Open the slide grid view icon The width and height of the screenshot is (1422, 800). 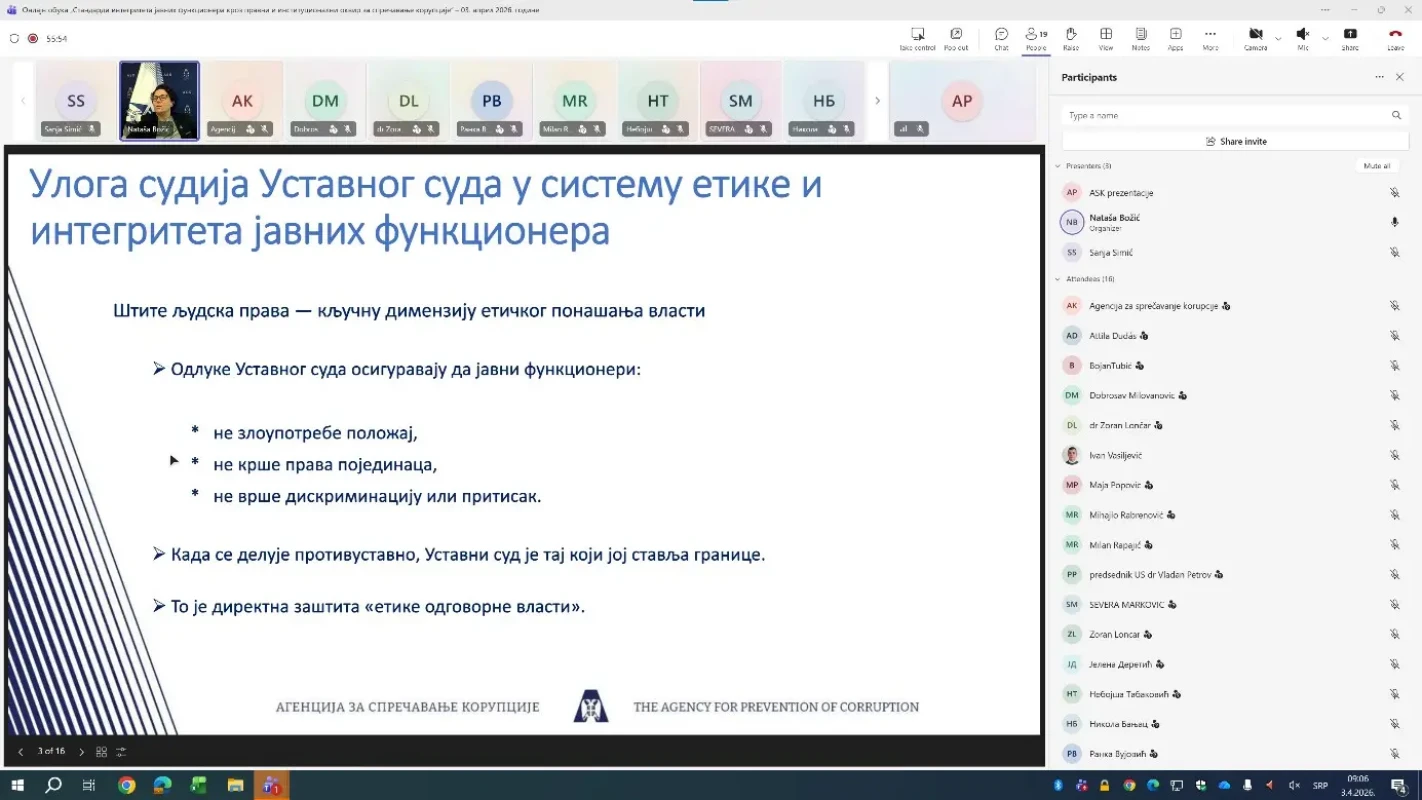pos(100,751)
